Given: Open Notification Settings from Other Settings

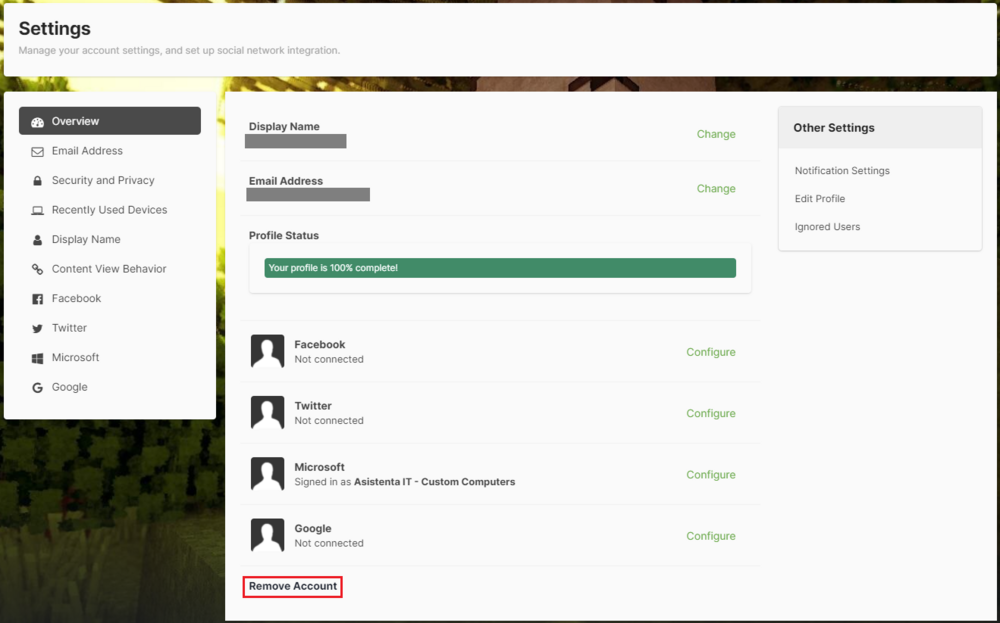Looking at the screenshot, I should point(842,171).
